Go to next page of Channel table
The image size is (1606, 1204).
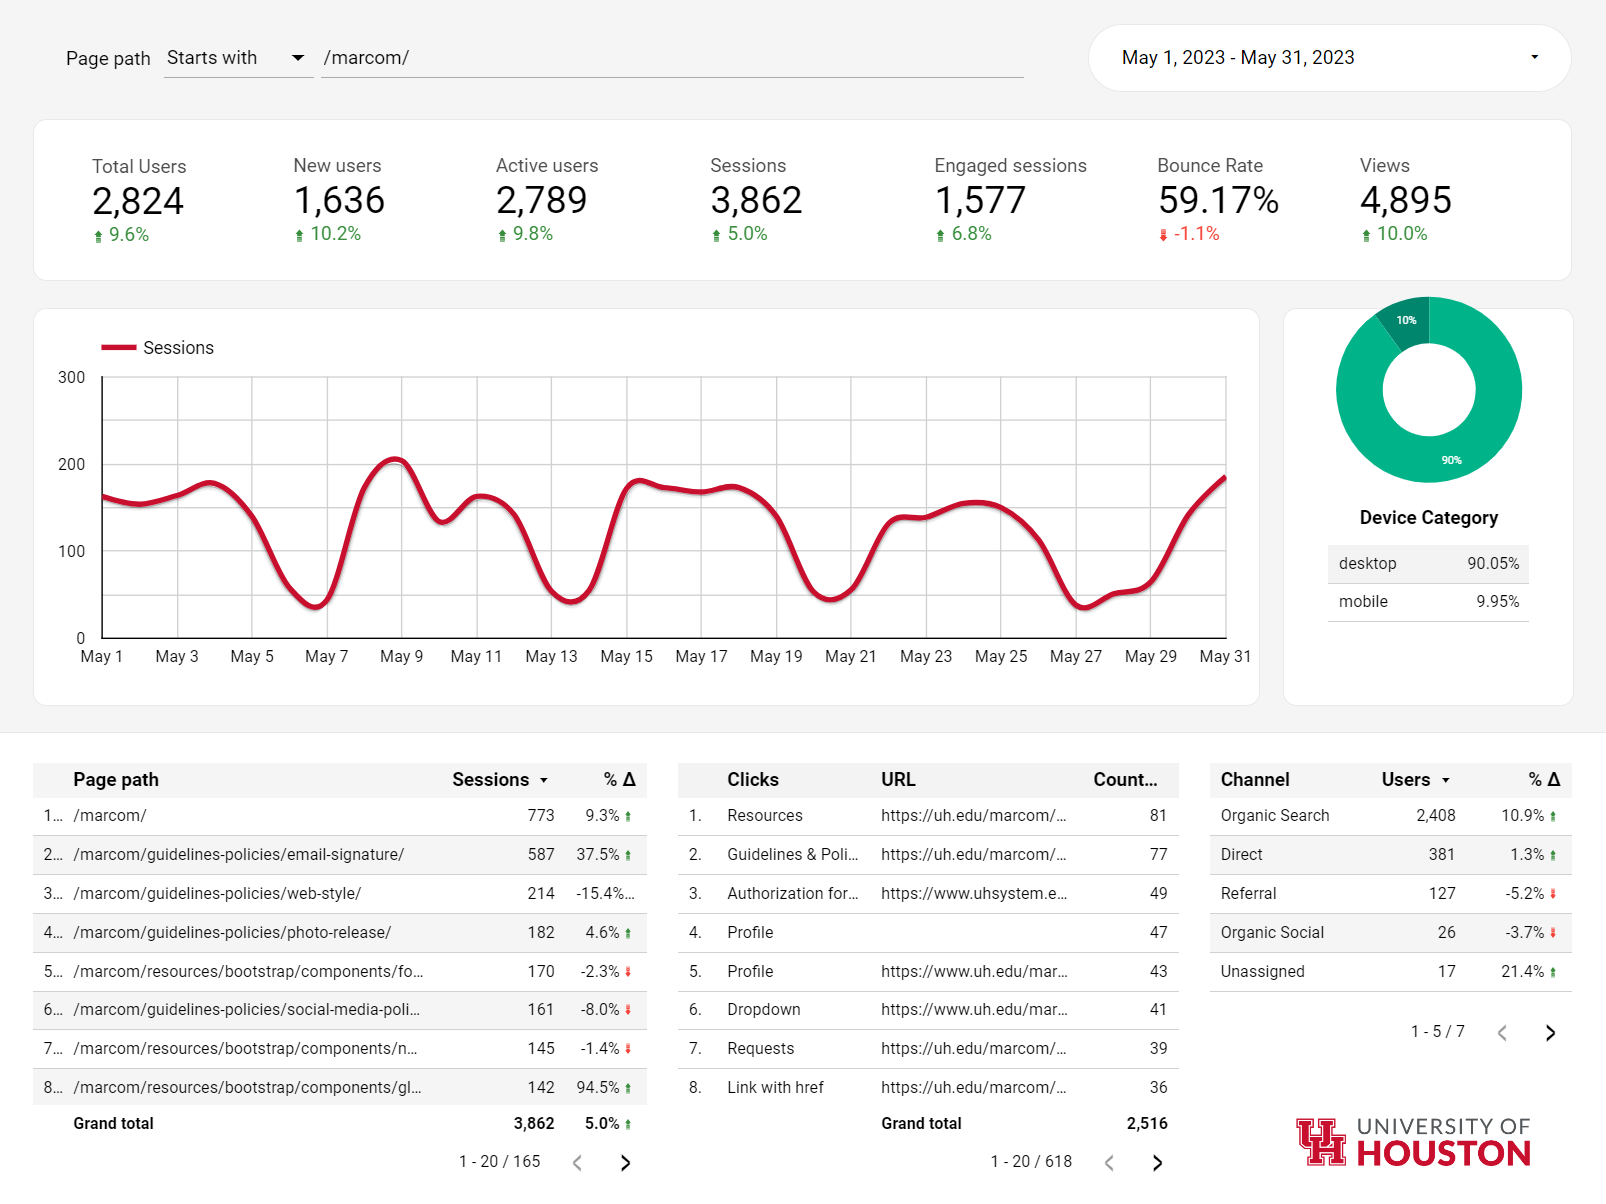[1550, 1033]
